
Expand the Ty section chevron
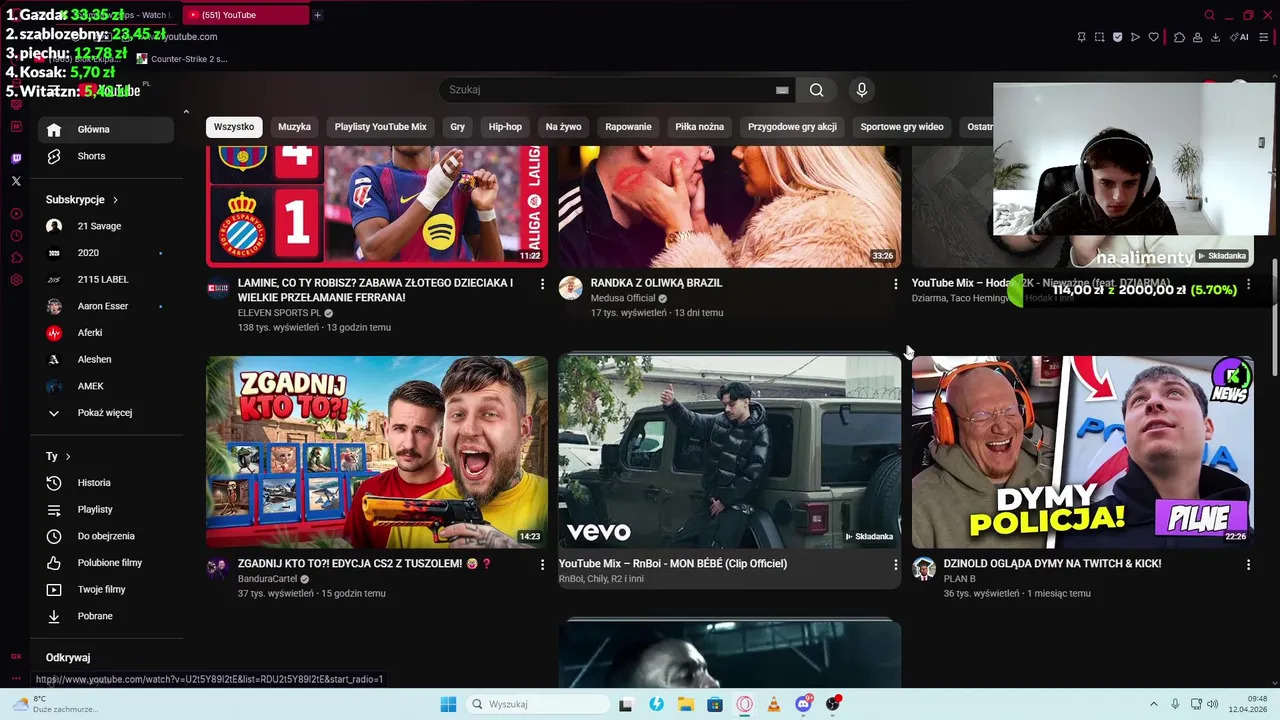pyautogui.click(x=68, y=456)
